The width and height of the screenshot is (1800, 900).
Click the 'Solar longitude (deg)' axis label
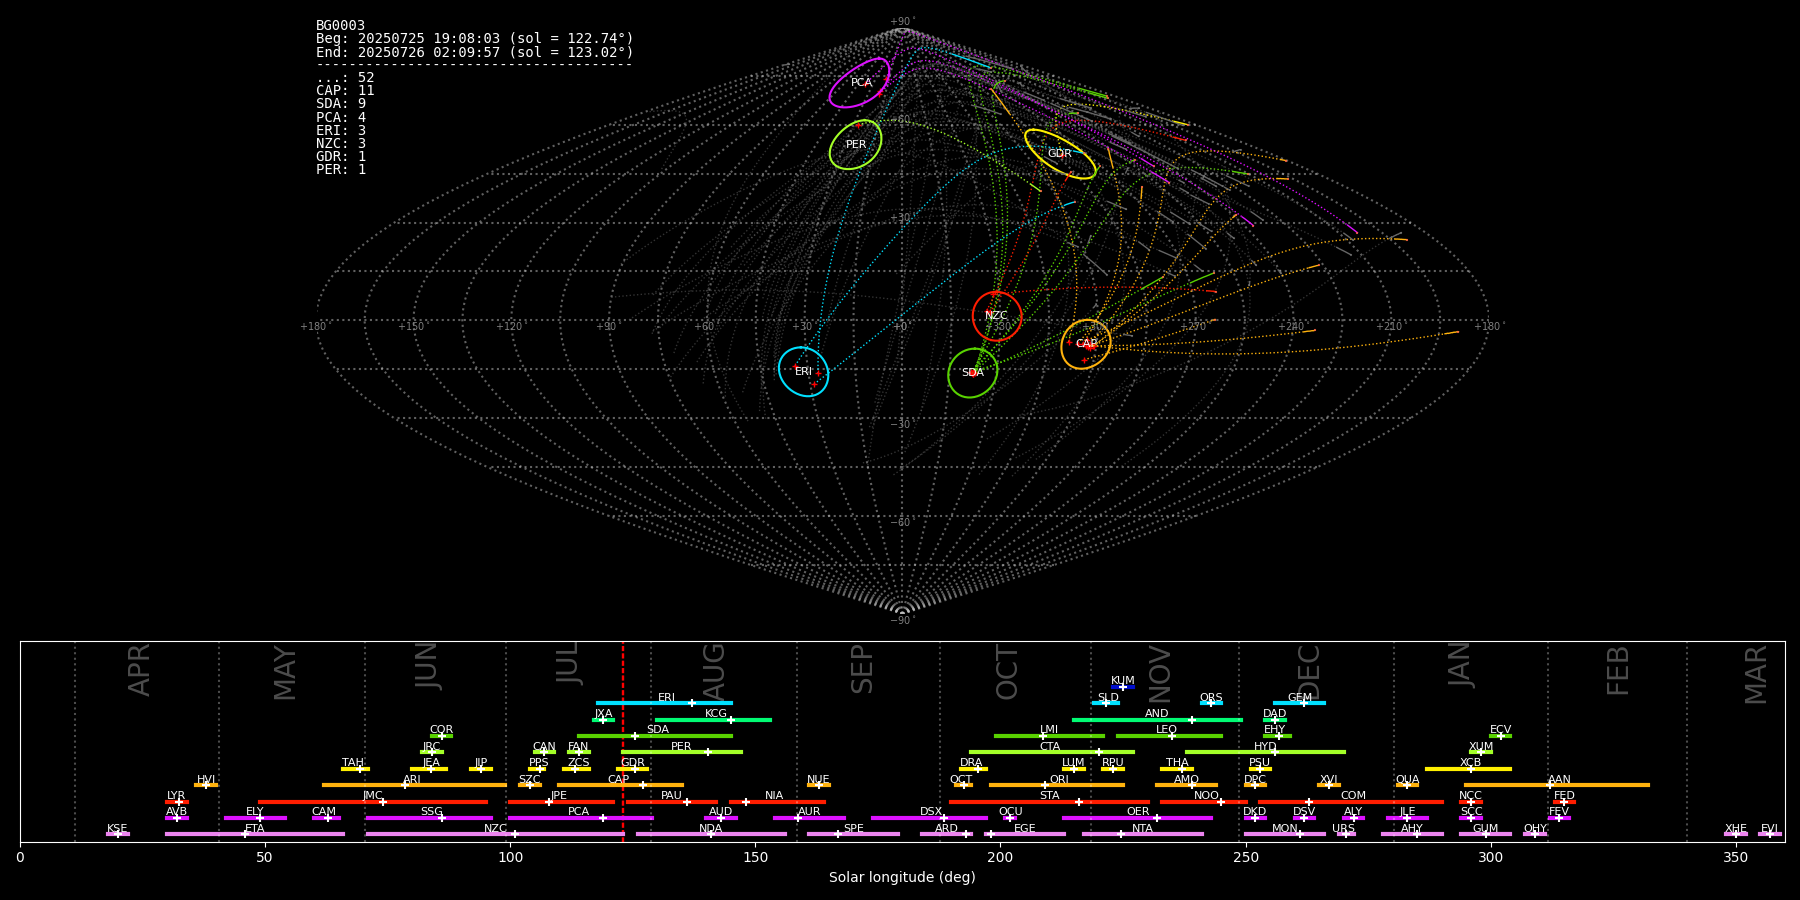(902, 877)
